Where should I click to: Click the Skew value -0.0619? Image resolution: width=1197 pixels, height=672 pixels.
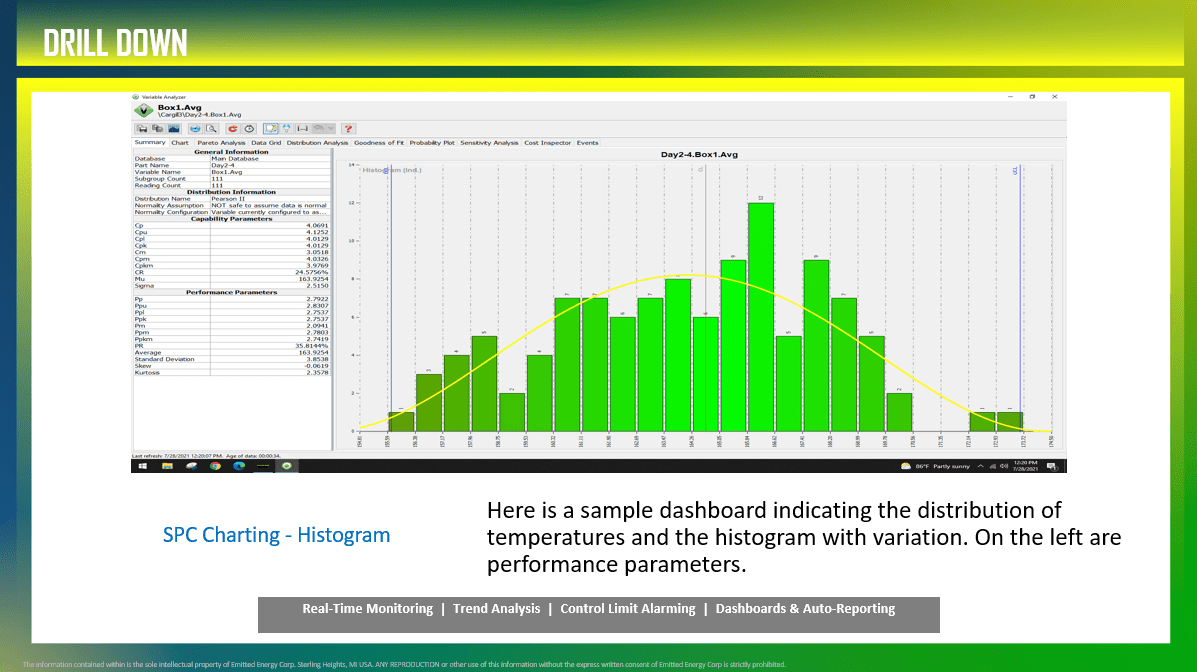[x=316, y=366]
